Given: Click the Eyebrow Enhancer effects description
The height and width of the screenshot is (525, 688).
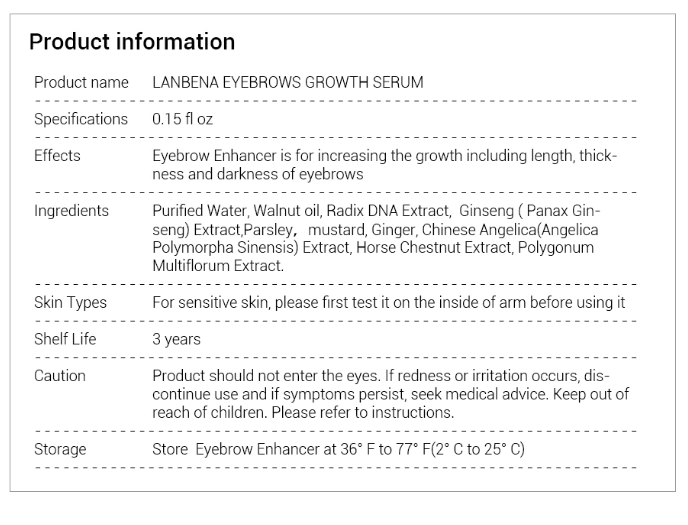Looking at the screenshot, I should coord(384,165).
